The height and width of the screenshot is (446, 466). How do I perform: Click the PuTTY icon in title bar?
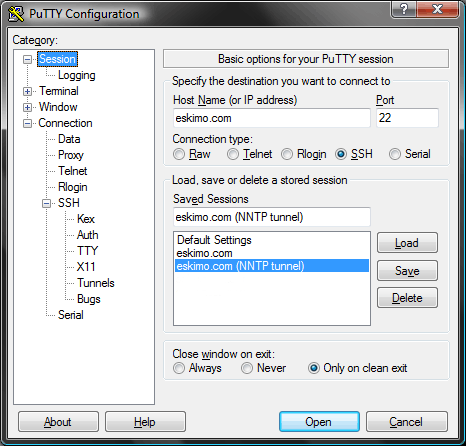click(16, 14)
